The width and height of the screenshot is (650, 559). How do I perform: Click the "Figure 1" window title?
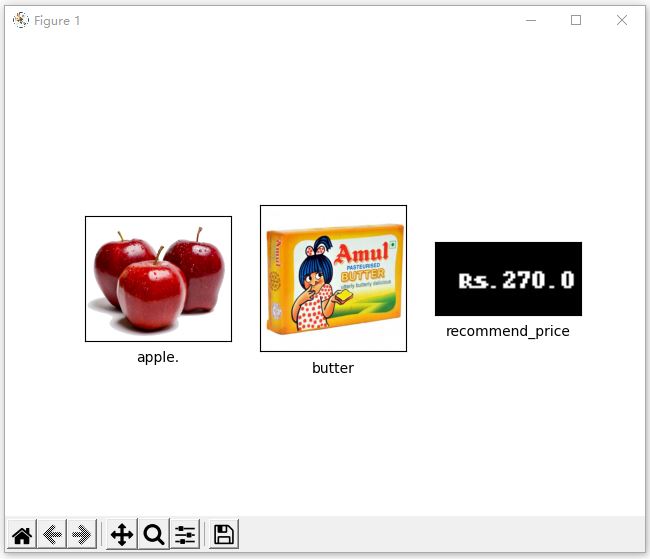point(57,21)
